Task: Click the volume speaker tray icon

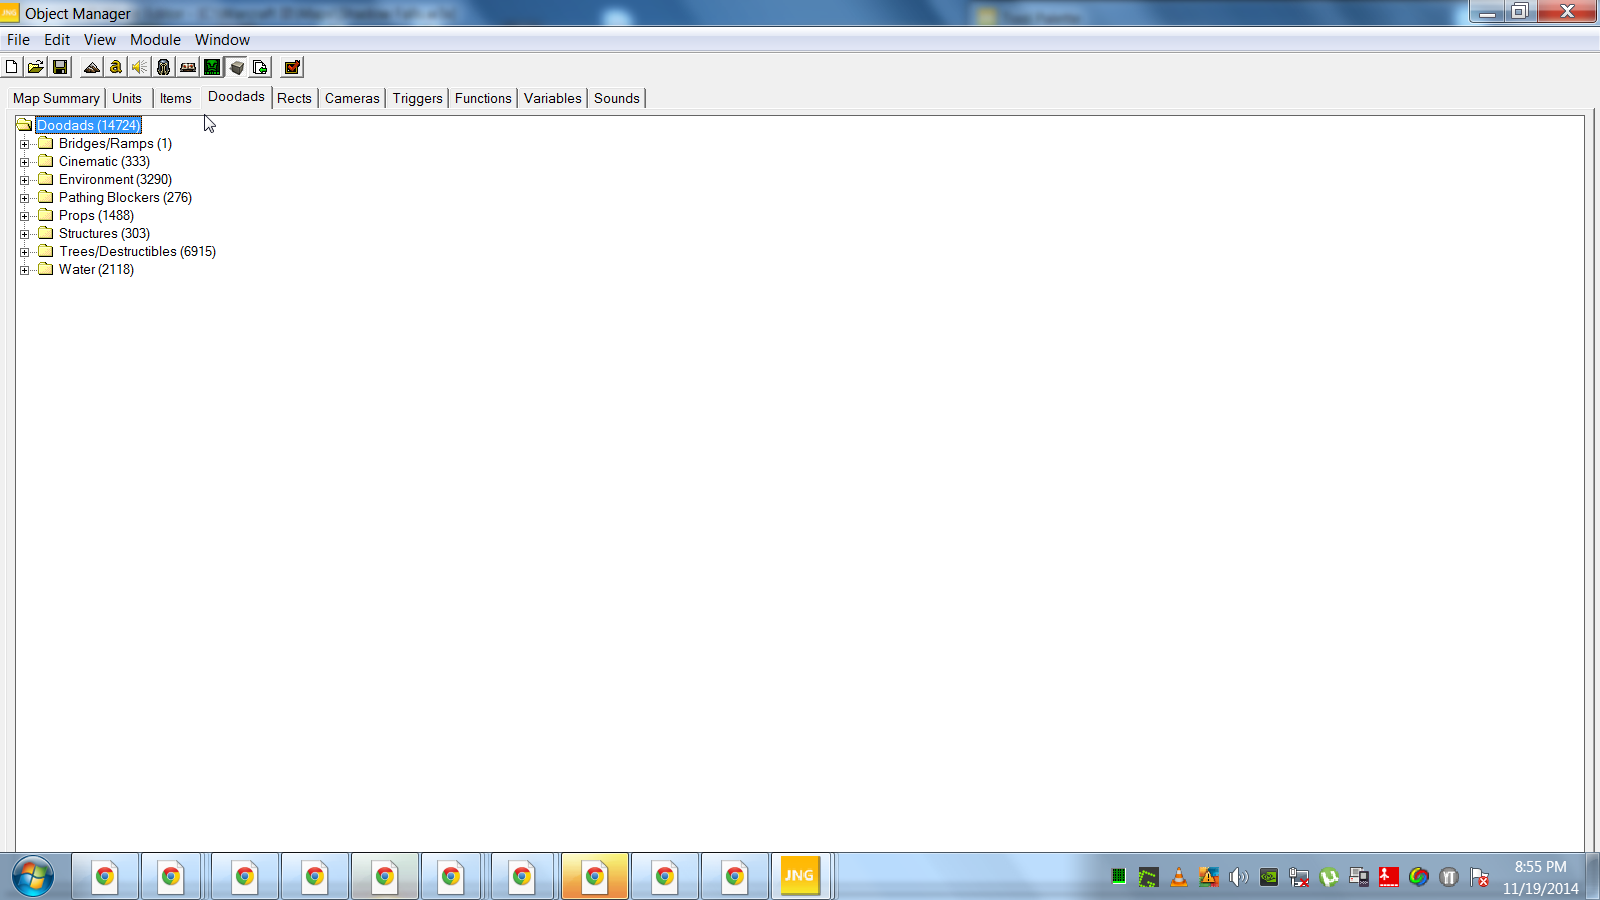Action: [x=1239, y=877]
